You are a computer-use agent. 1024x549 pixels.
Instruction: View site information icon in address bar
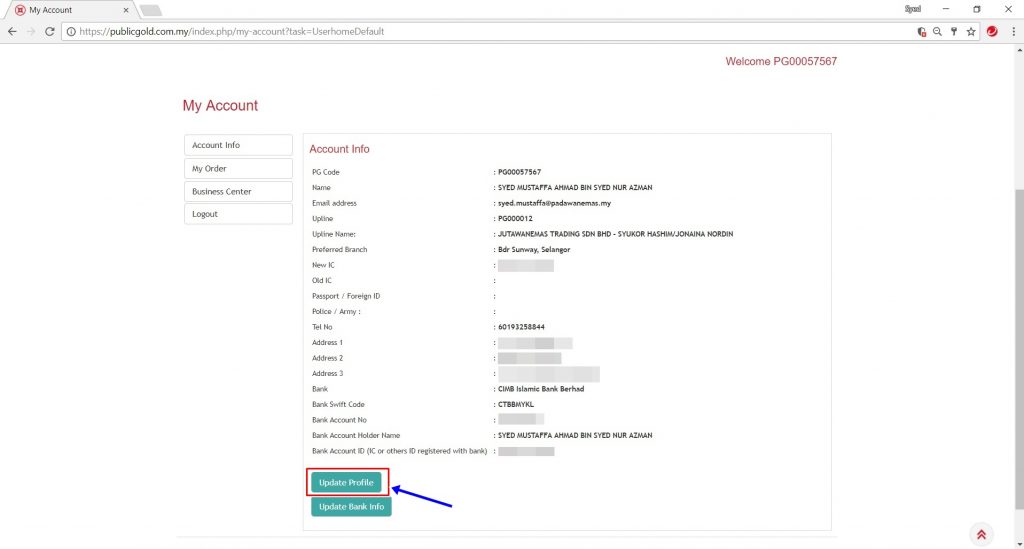pos(71,31)
